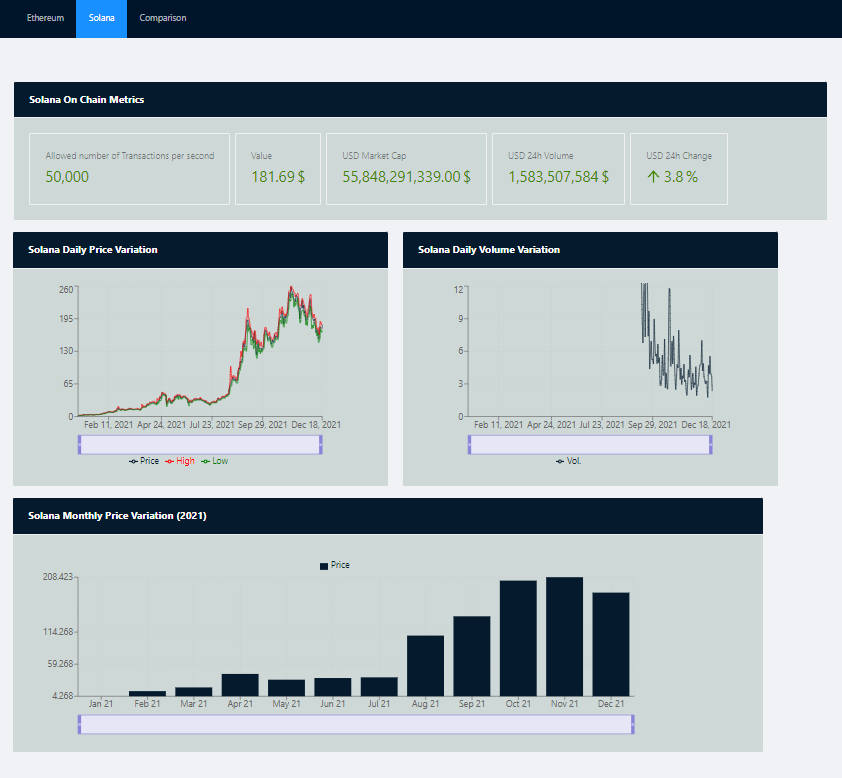Toggle Price legend in monthly chart

pyautogui.click(x=335, y=565)
